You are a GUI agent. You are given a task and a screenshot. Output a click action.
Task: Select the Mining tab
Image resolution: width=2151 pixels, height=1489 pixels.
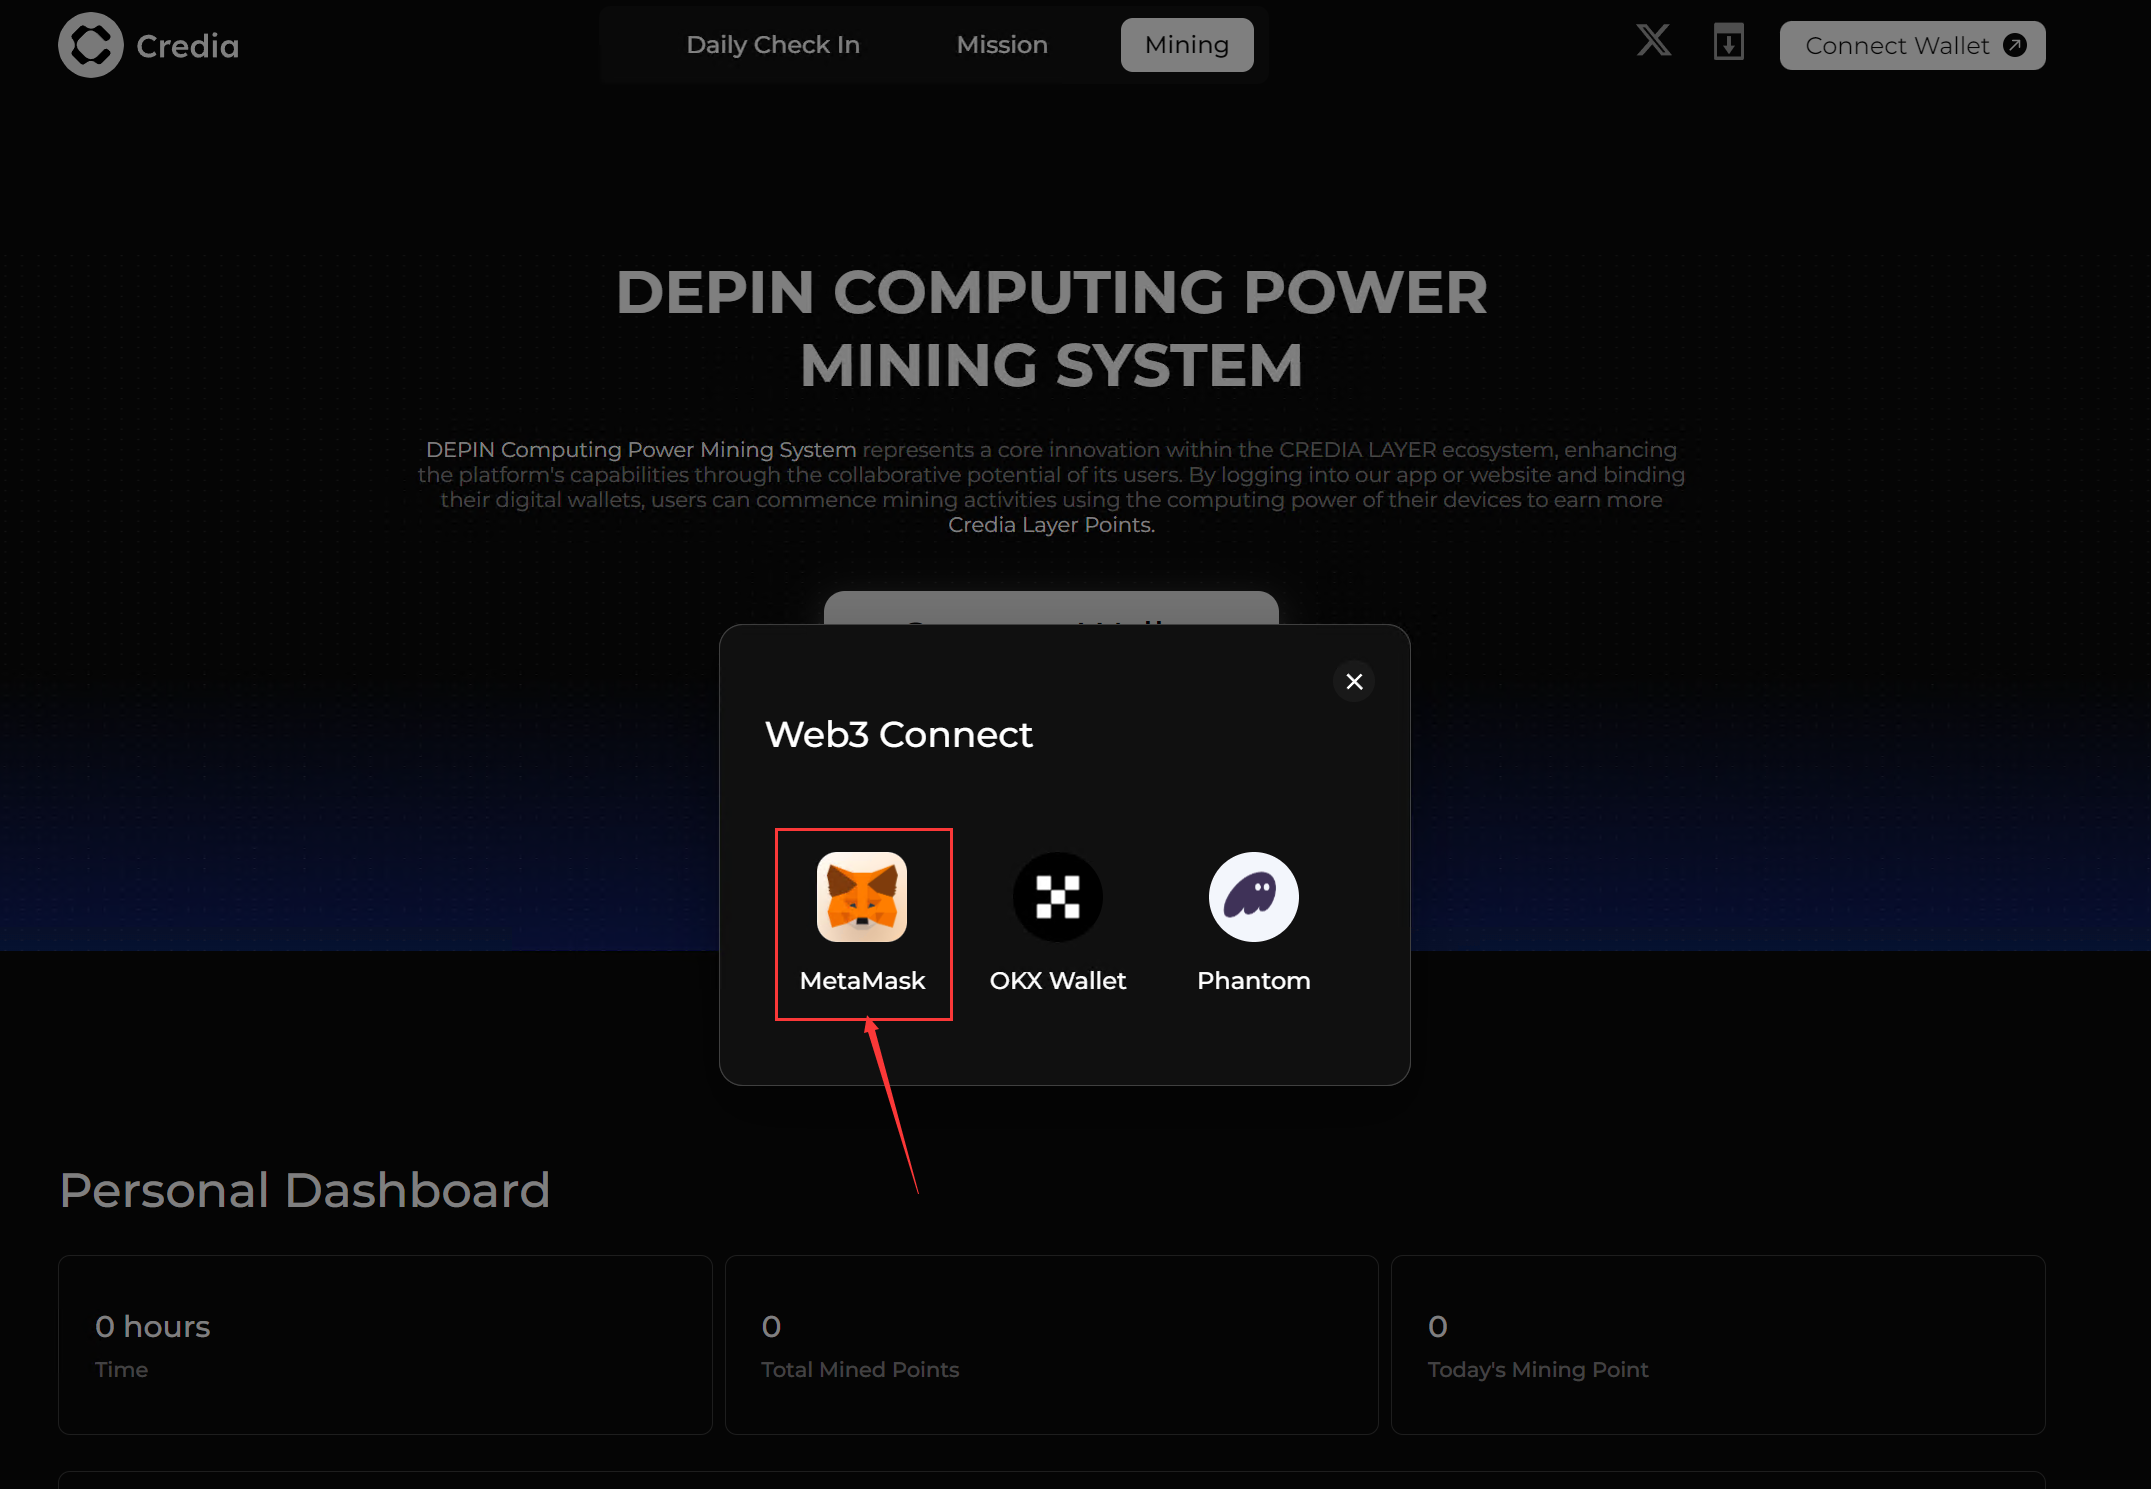(x=1187, y=45)
